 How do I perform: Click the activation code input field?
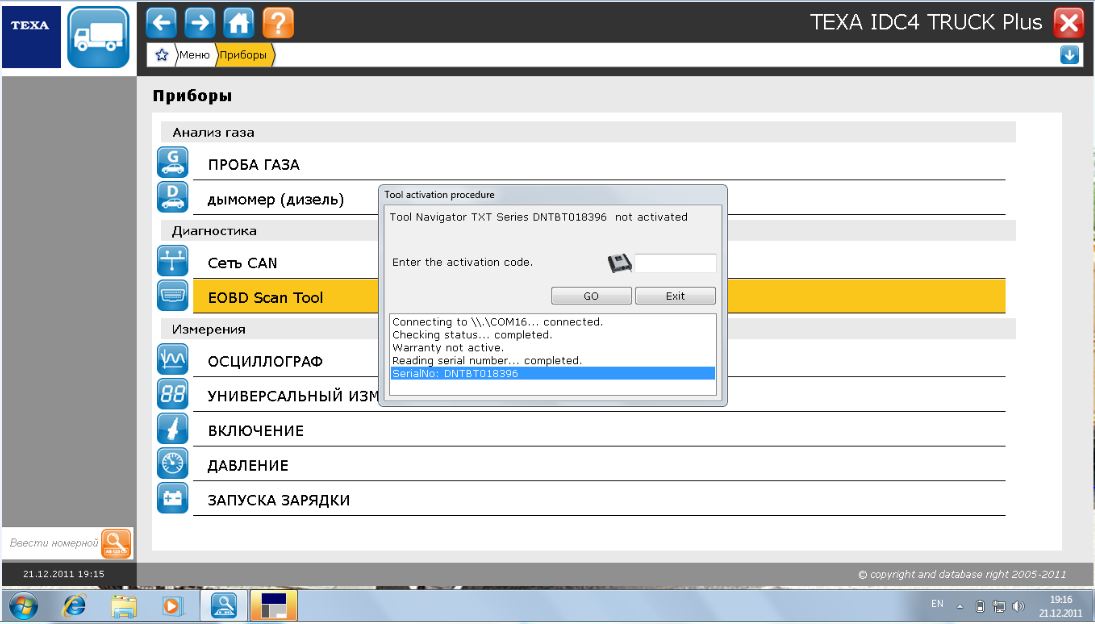click(676, 263)
